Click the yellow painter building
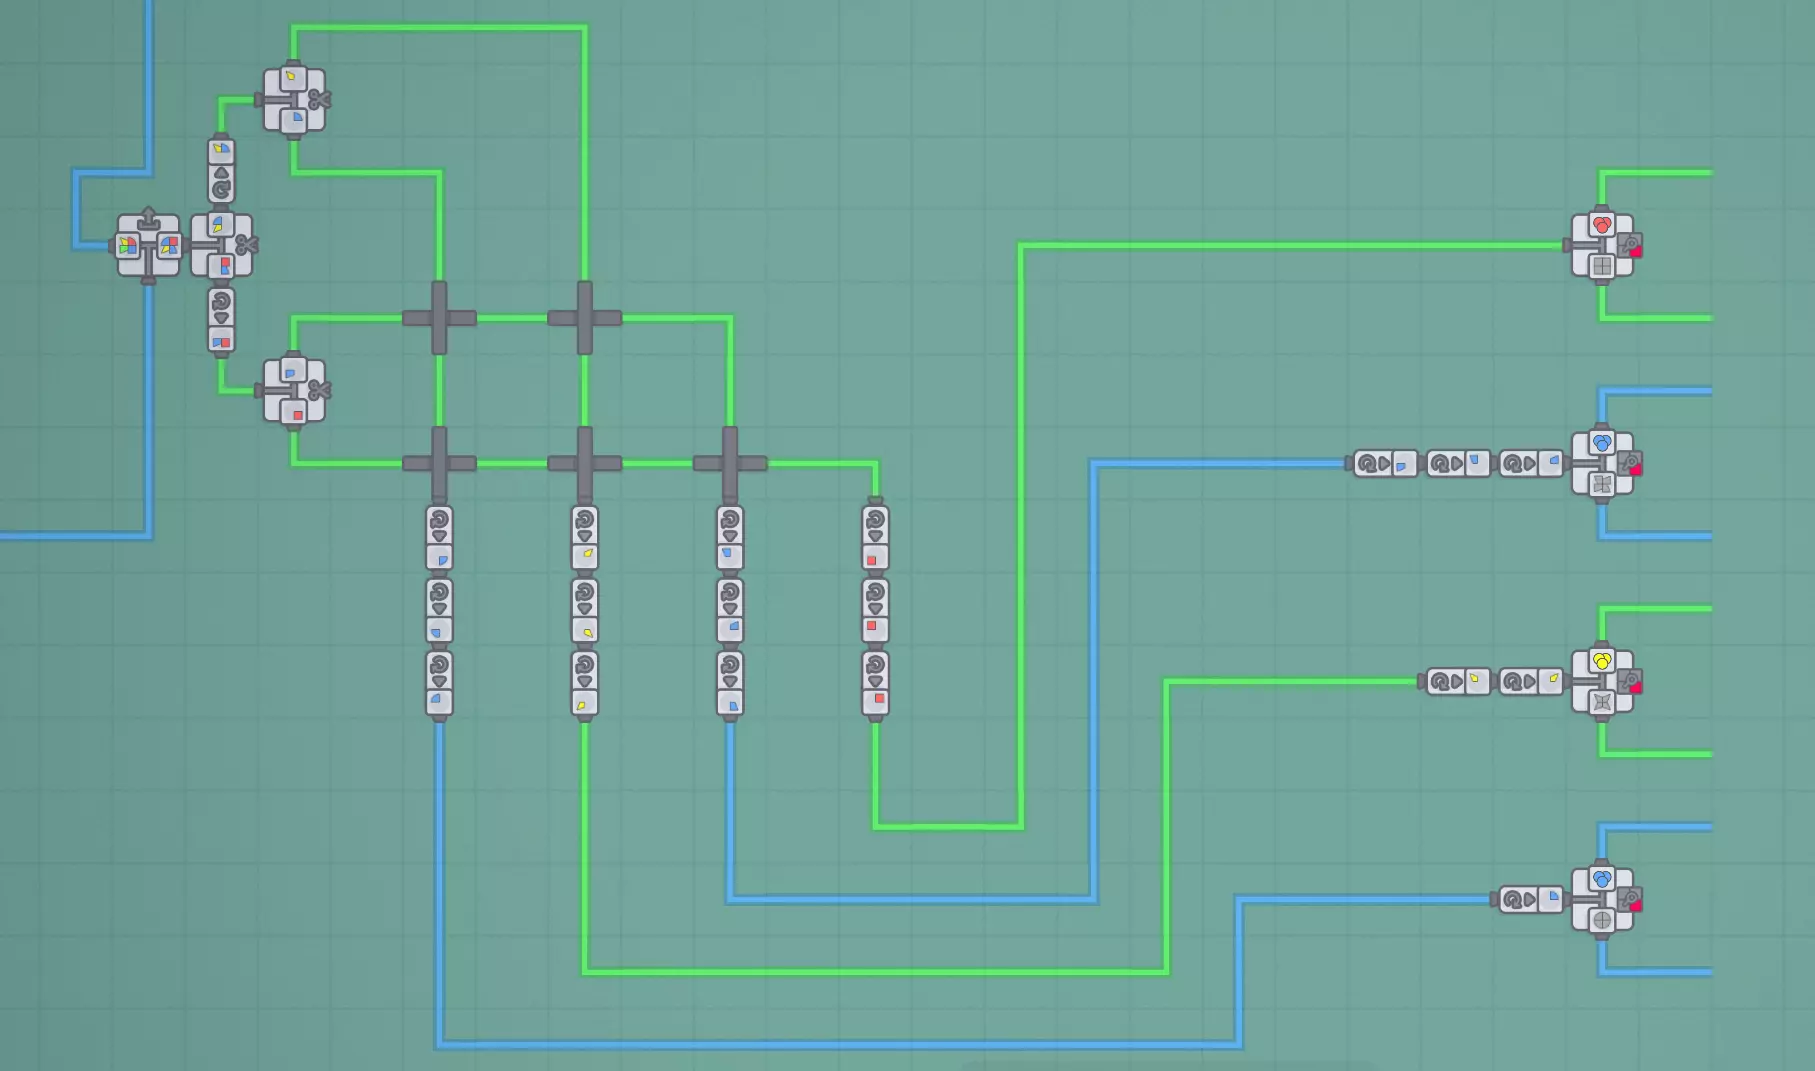This screenshot has width=1815, height=1071. point(1604,681)
